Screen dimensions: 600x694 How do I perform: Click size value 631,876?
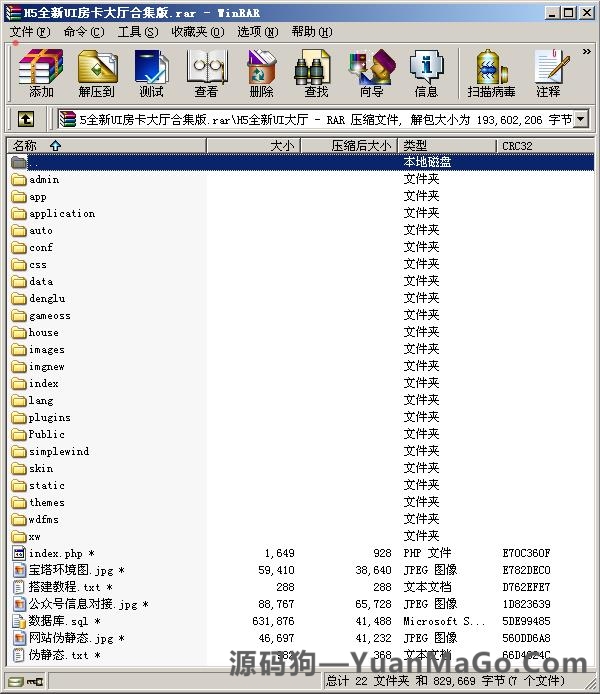[273, 621]
